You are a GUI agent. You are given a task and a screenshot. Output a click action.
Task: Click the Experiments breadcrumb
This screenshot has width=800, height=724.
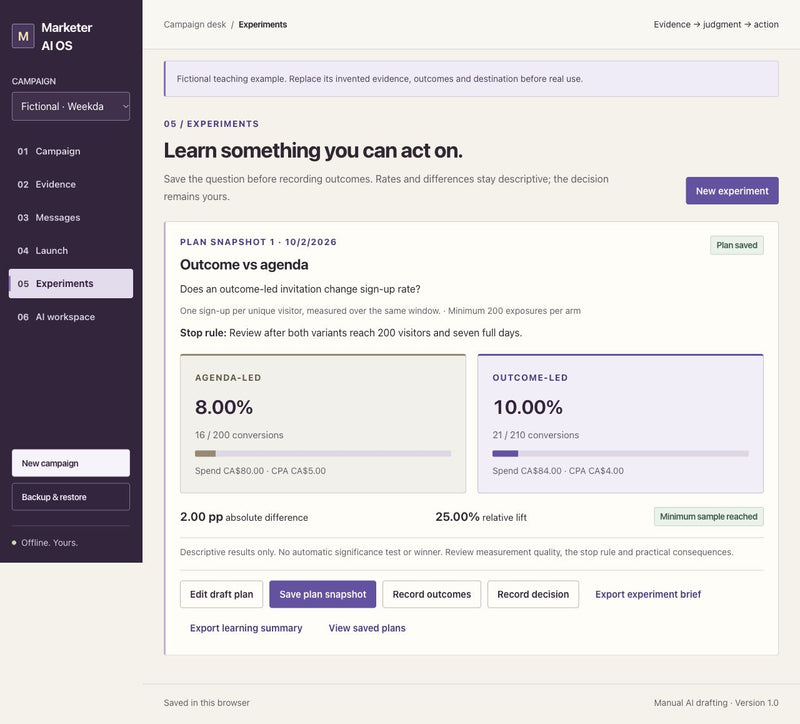(x=263, y=24)
